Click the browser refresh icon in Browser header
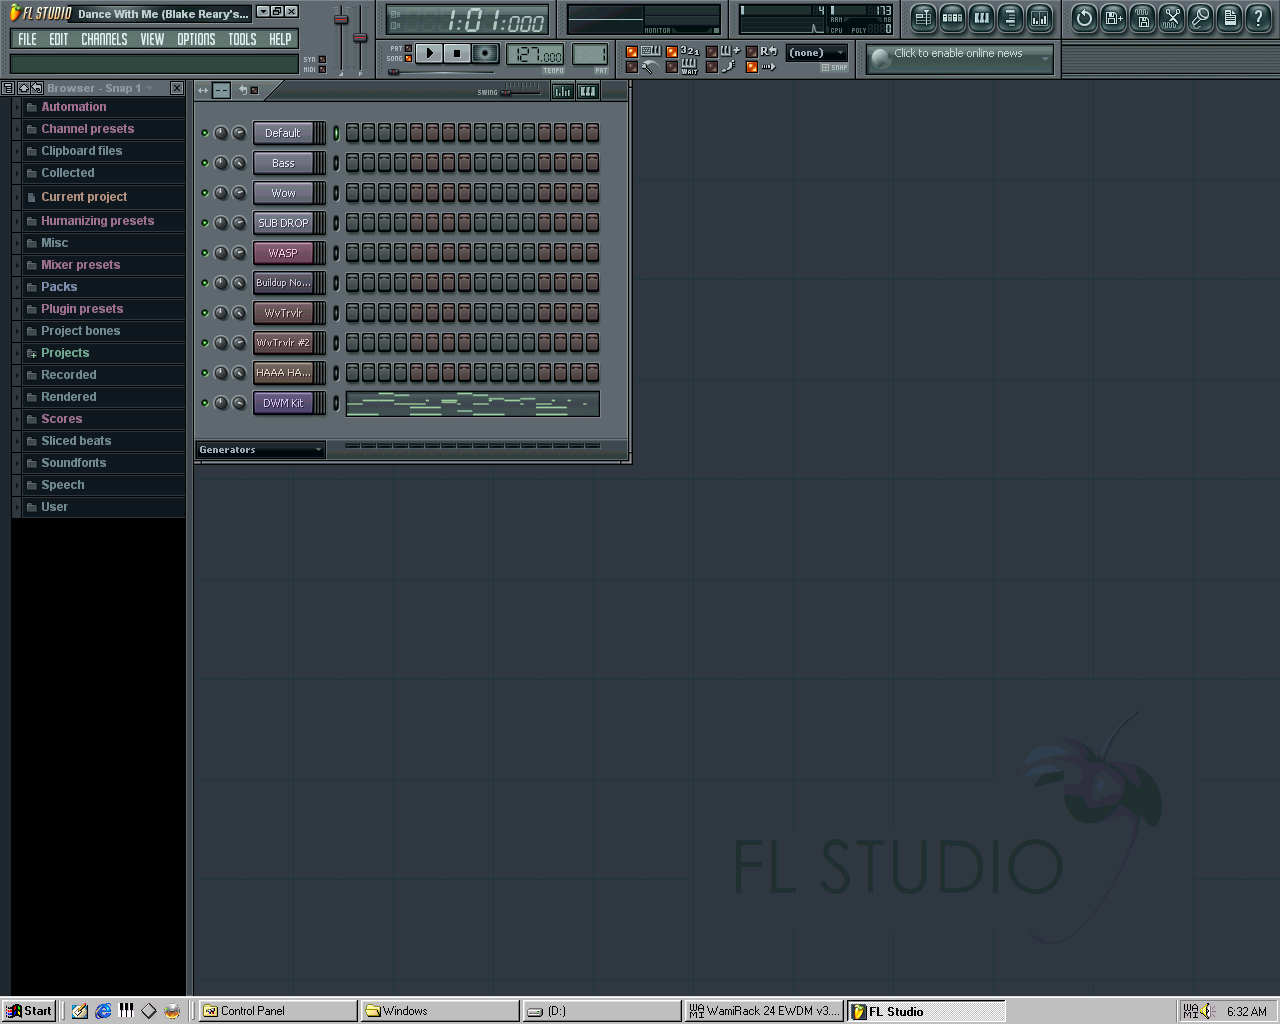This screenshot has width=1280, height=1024. pos(36,88)
